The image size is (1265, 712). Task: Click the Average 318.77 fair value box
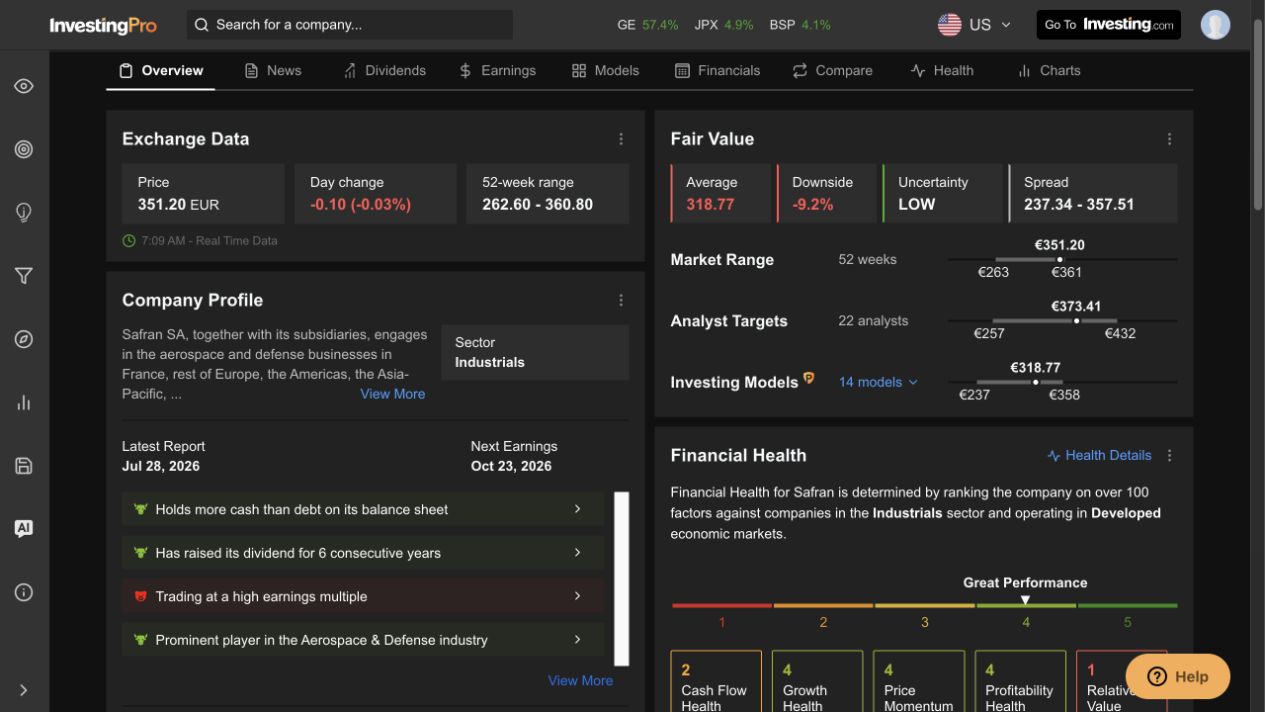(722, 193)
